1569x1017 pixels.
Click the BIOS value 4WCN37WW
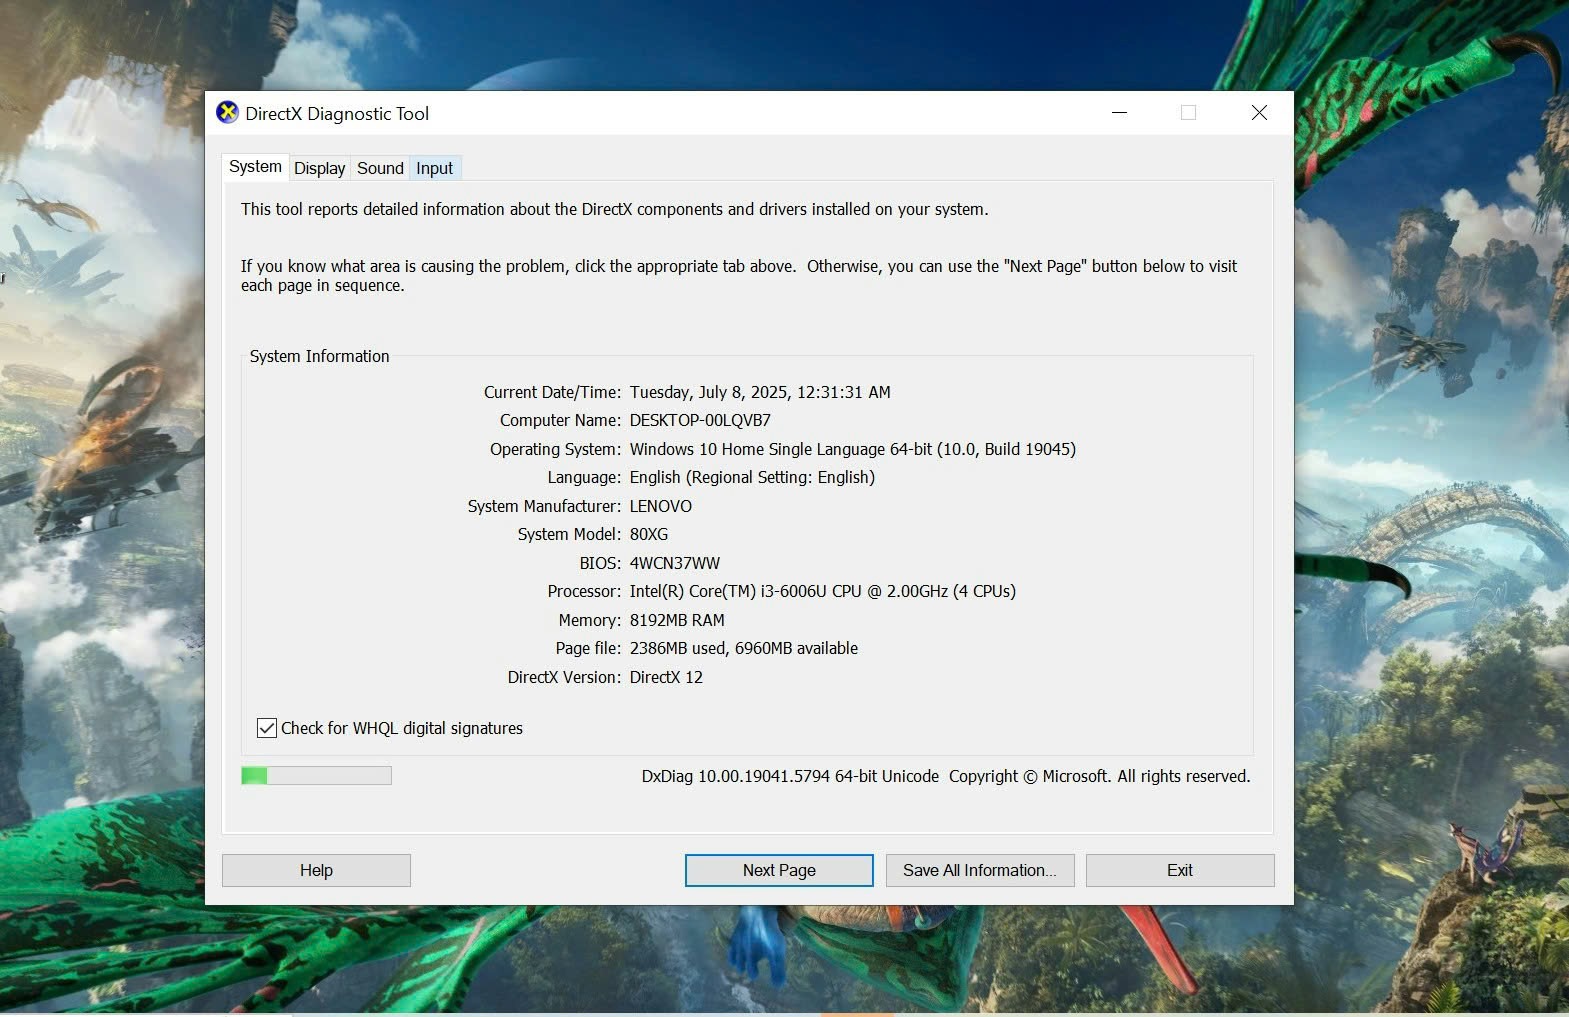point(675,563)
